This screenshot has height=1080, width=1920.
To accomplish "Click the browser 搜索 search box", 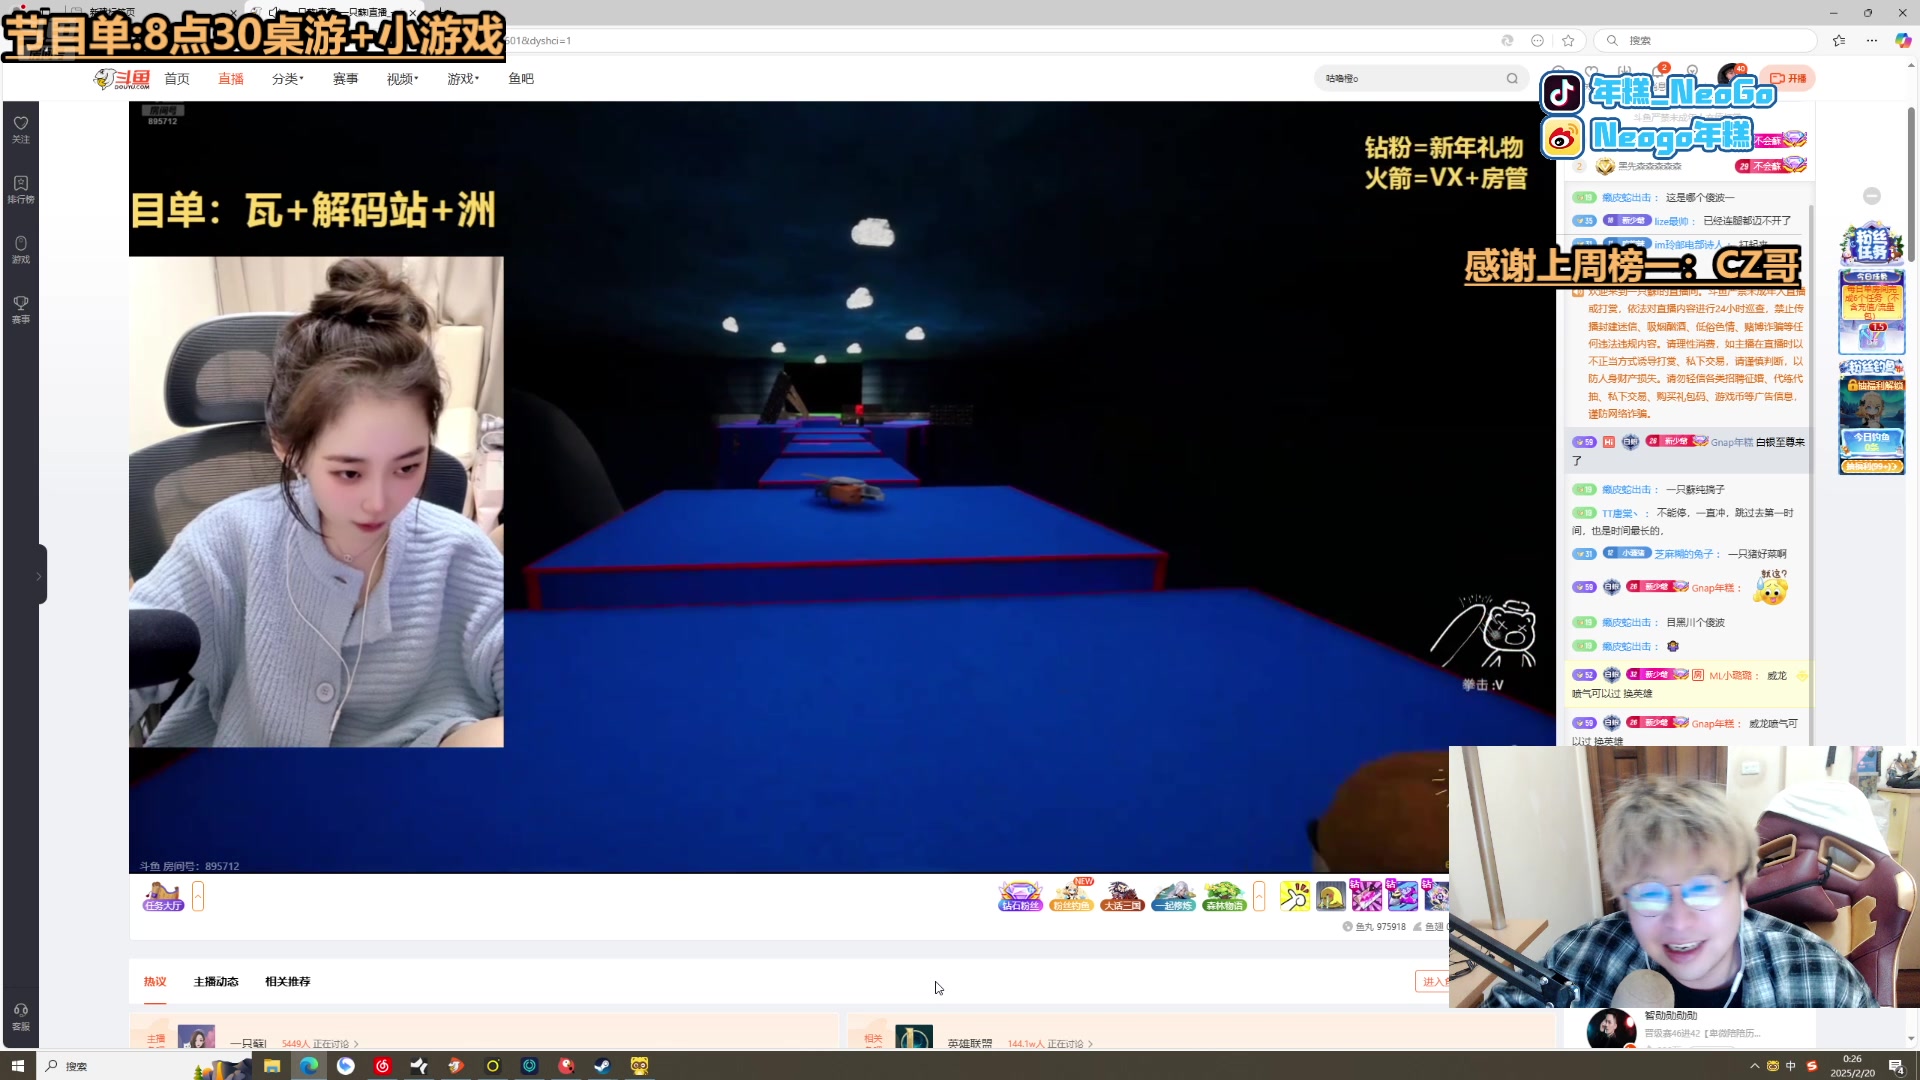I will point(1705,41).
